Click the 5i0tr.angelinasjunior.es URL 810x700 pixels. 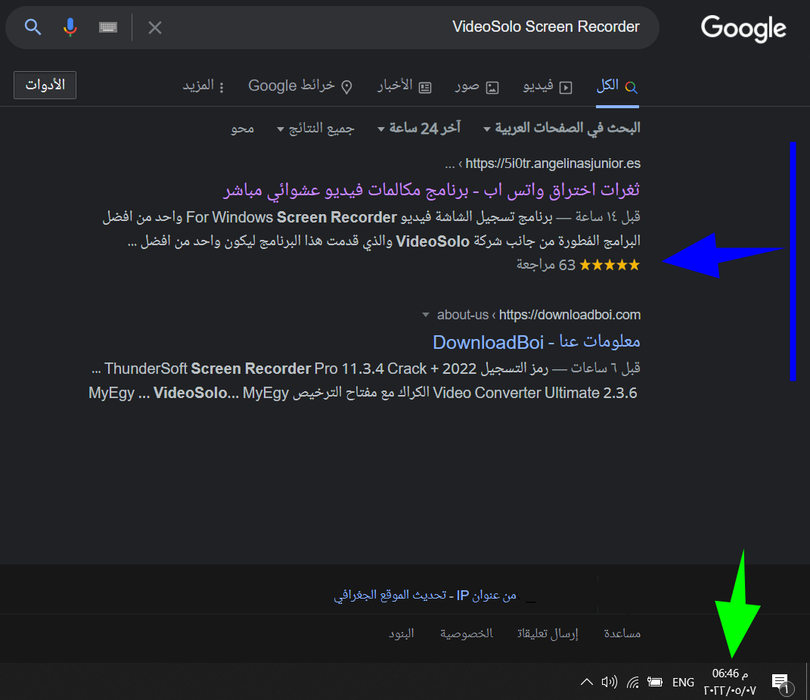(x=553, y=164)
